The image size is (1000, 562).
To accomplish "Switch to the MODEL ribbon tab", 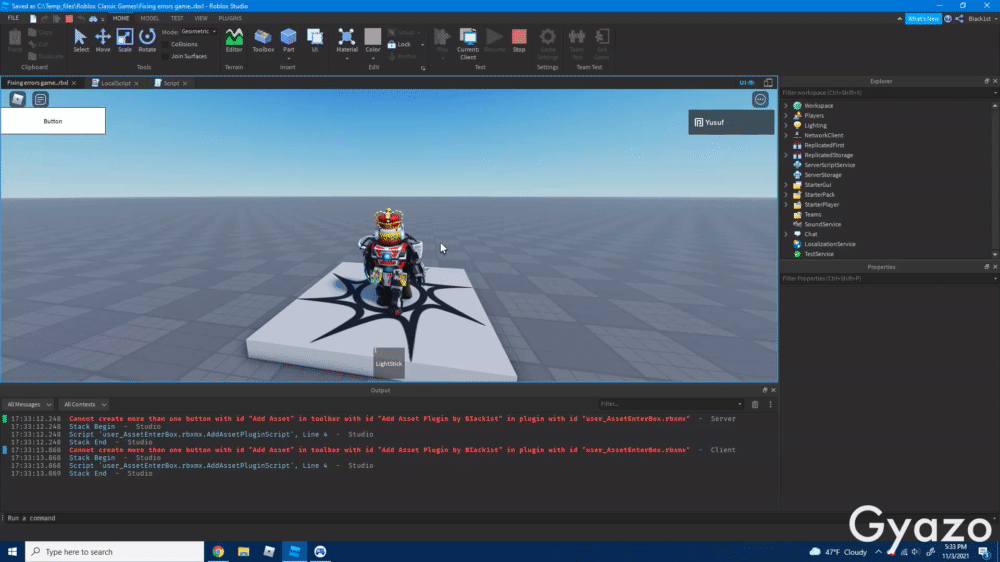I will 150,18.
